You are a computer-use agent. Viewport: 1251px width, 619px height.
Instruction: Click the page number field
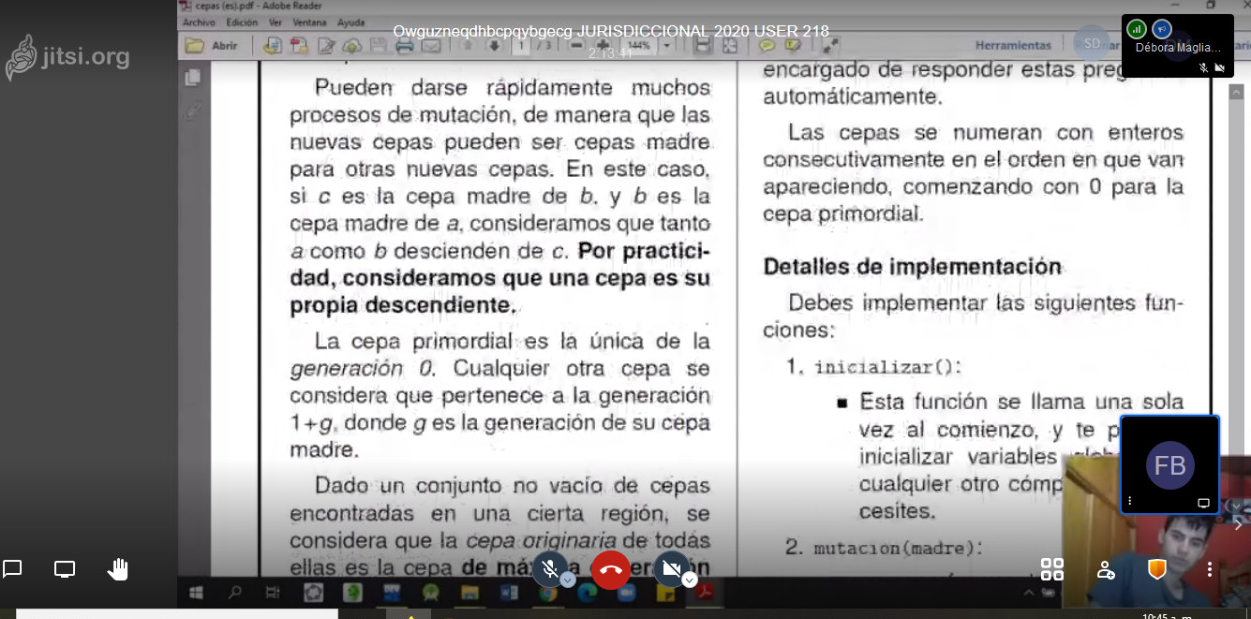pyautogui.click(x=521, y=45)
